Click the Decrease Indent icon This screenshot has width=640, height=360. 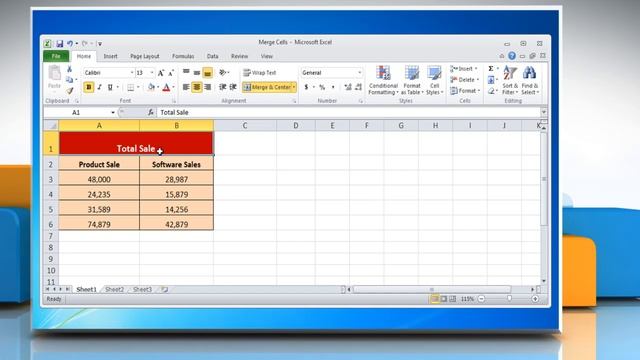[222, 87]
